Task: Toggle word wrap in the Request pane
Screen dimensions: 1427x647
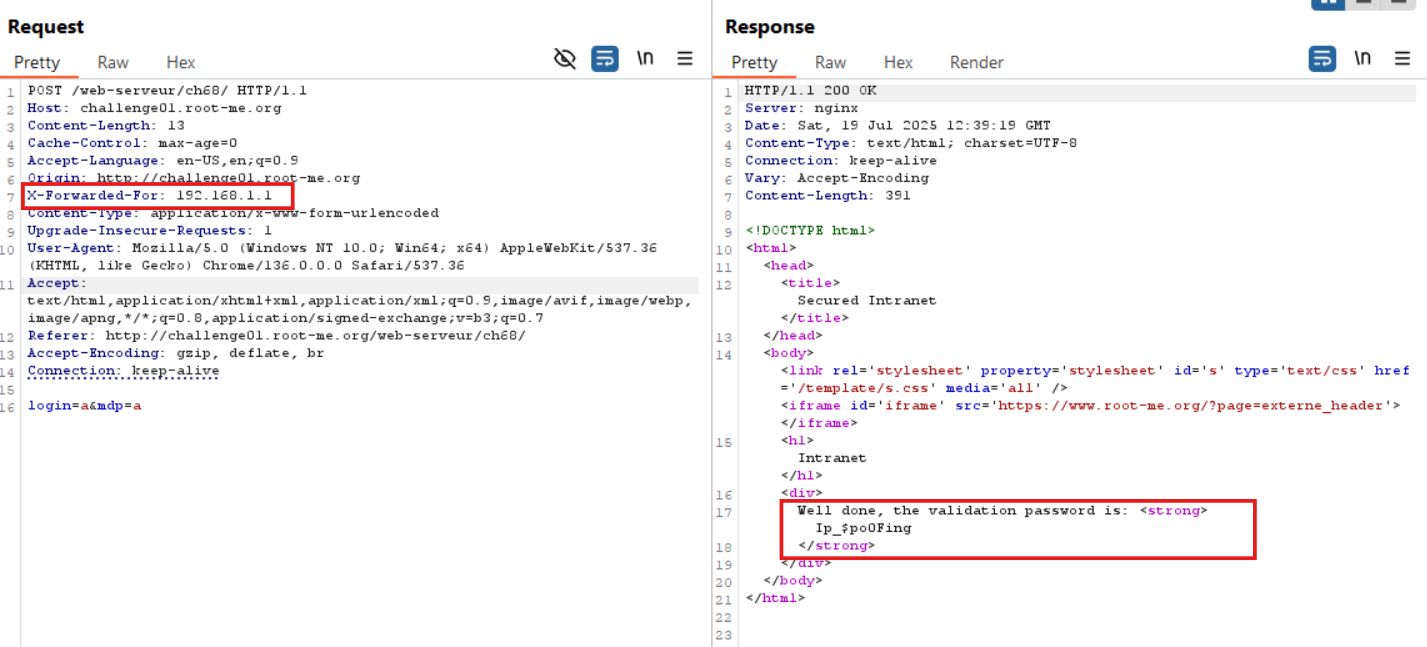Action: point(604,59)
